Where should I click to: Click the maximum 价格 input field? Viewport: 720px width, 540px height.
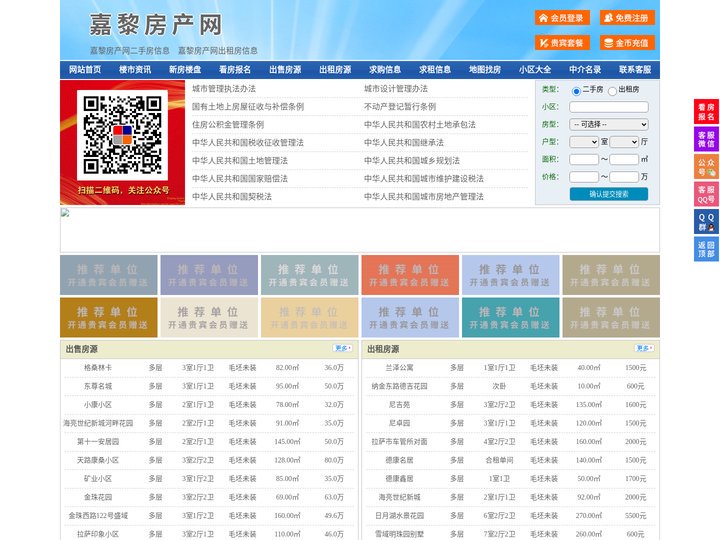[624, 177]
